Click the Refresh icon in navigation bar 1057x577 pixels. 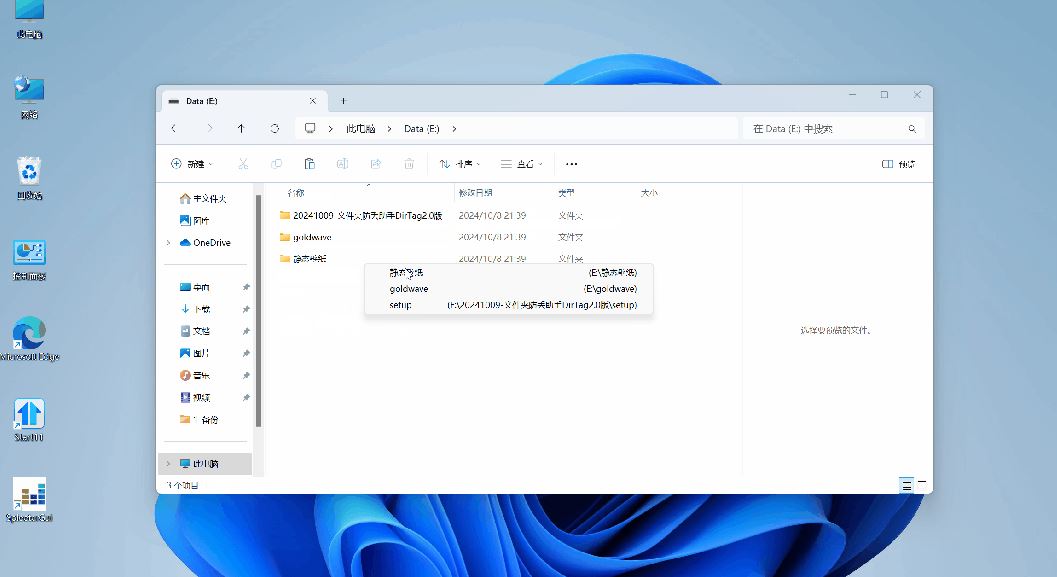coord(274,129)
